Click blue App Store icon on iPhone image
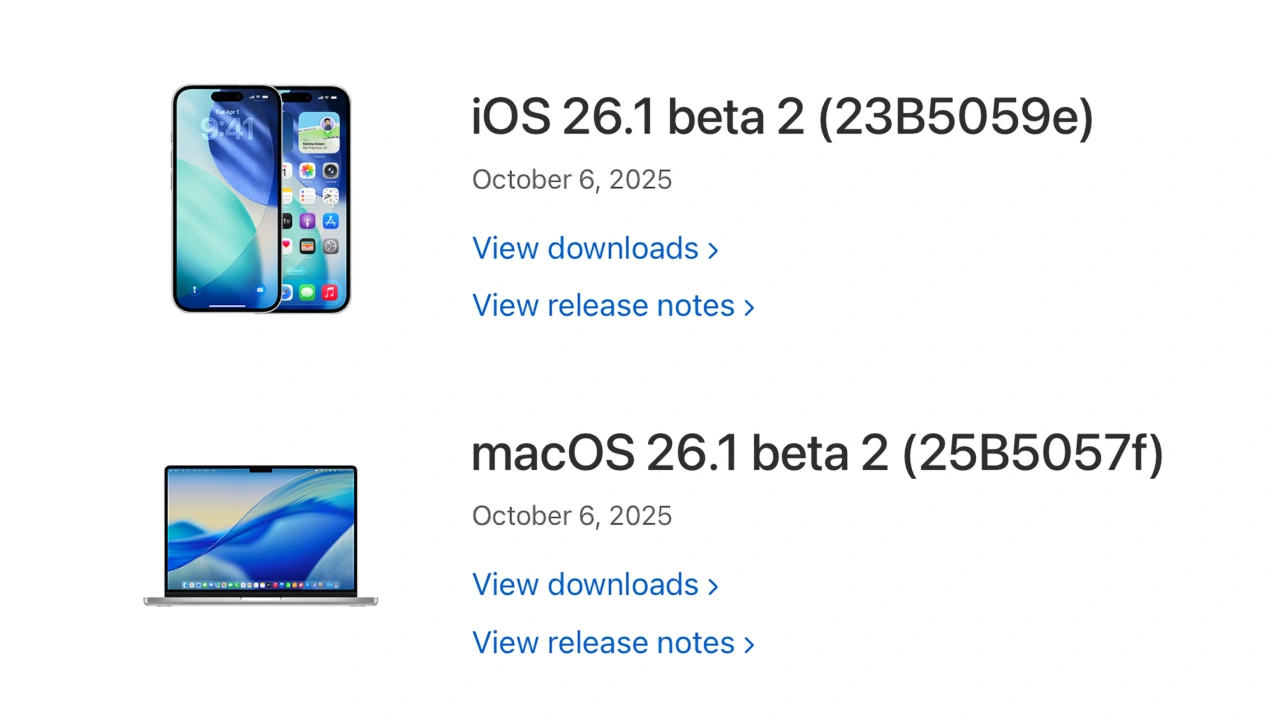Image resolution: width=1280 pixels, height=720 pixels. click(330, 221)
